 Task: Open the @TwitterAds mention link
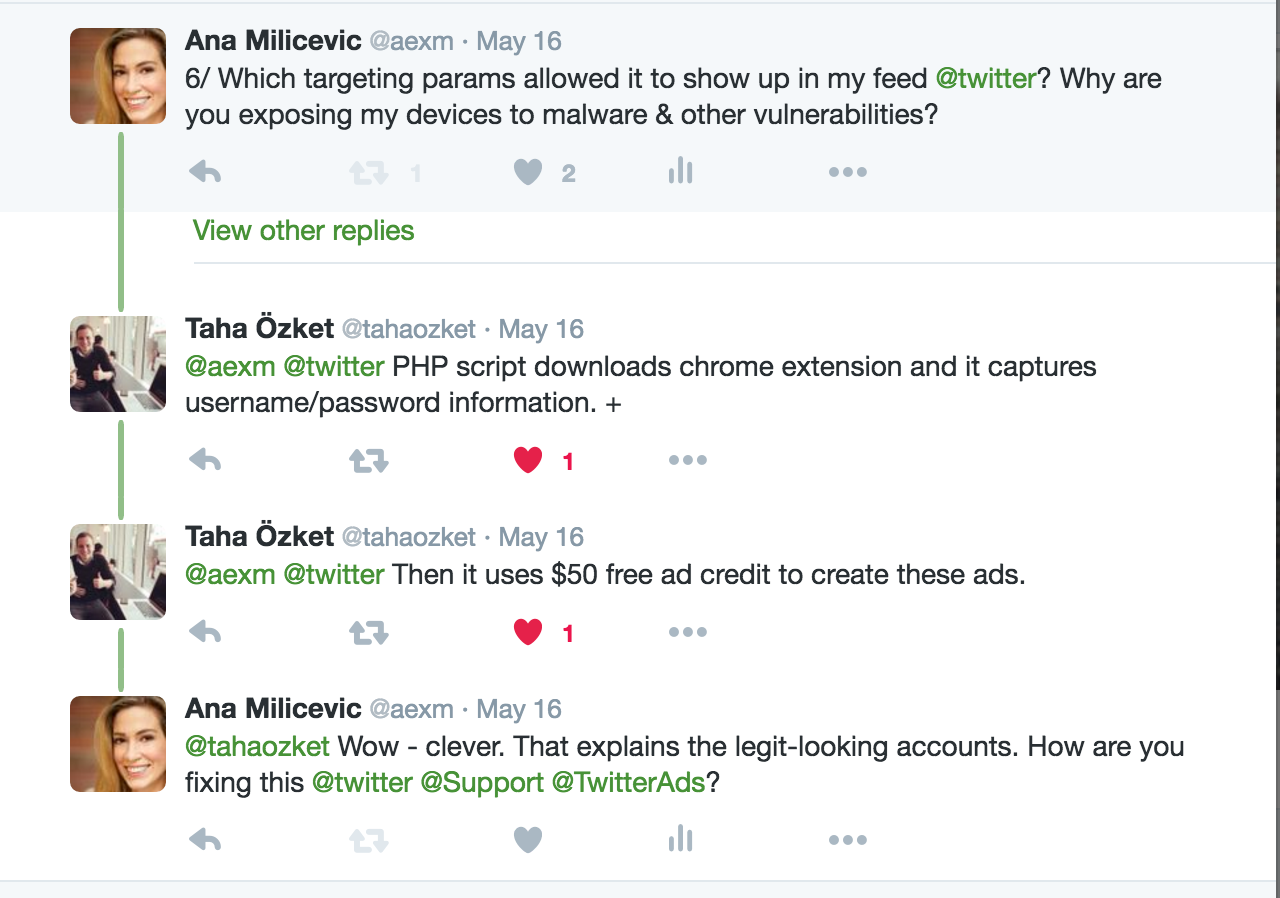(x=629, y=783)
